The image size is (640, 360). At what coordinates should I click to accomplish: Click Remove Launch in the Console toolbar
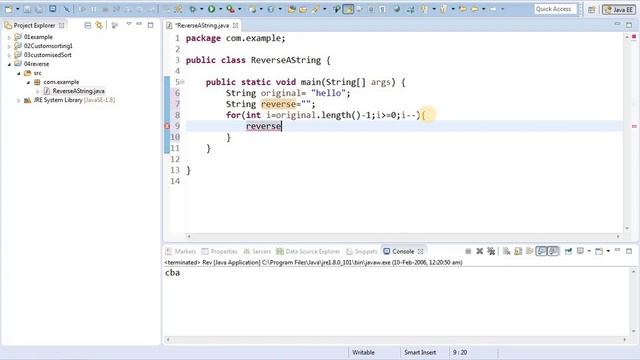coord(480,251)
